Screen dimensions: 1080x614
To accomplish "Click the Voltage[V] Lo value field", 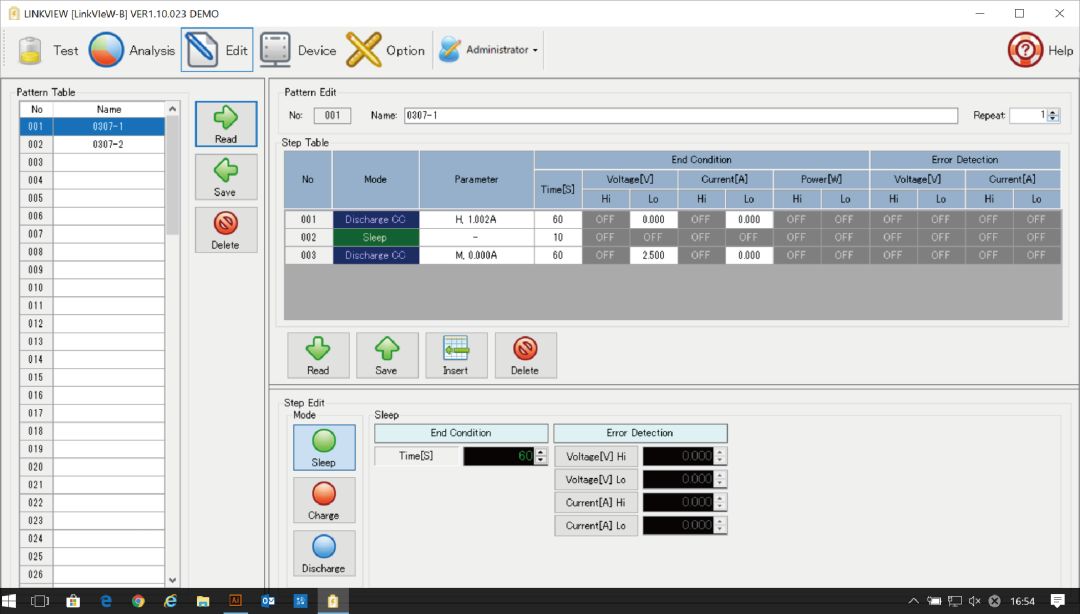I will pyautogui.click(x=678, y=480).
